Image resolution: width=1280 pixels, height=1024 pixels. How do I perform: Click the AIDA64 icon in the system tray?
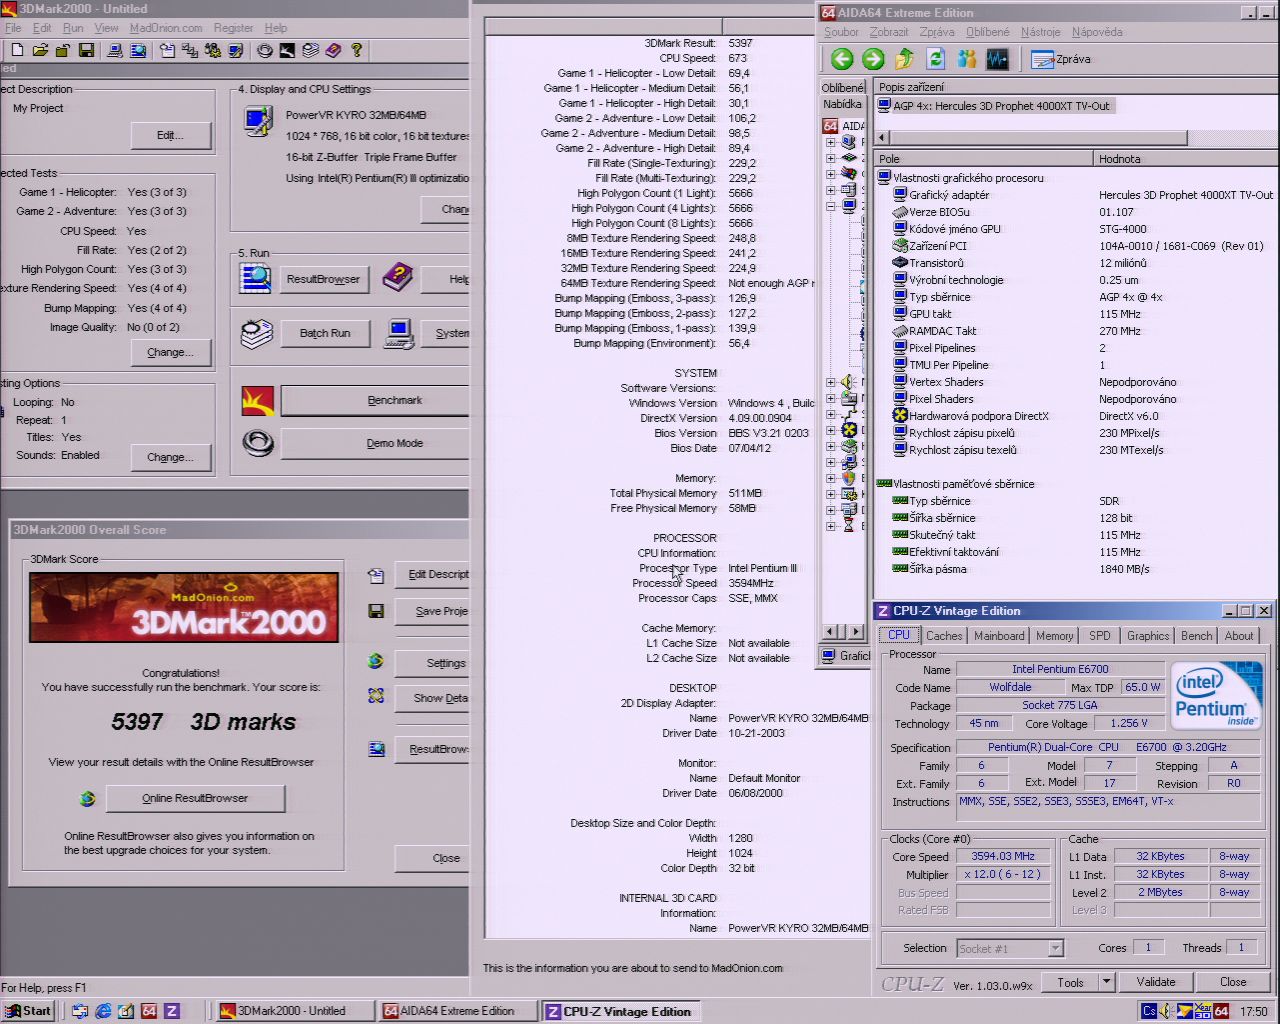(x=1221, y=1011)
